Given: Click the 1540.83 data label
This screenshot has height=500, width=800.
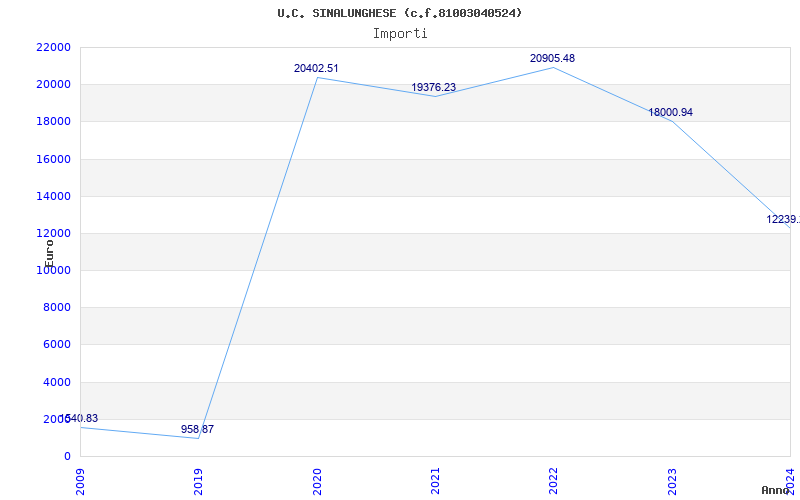Looking at the screenshot, I should tap(79, 418).
